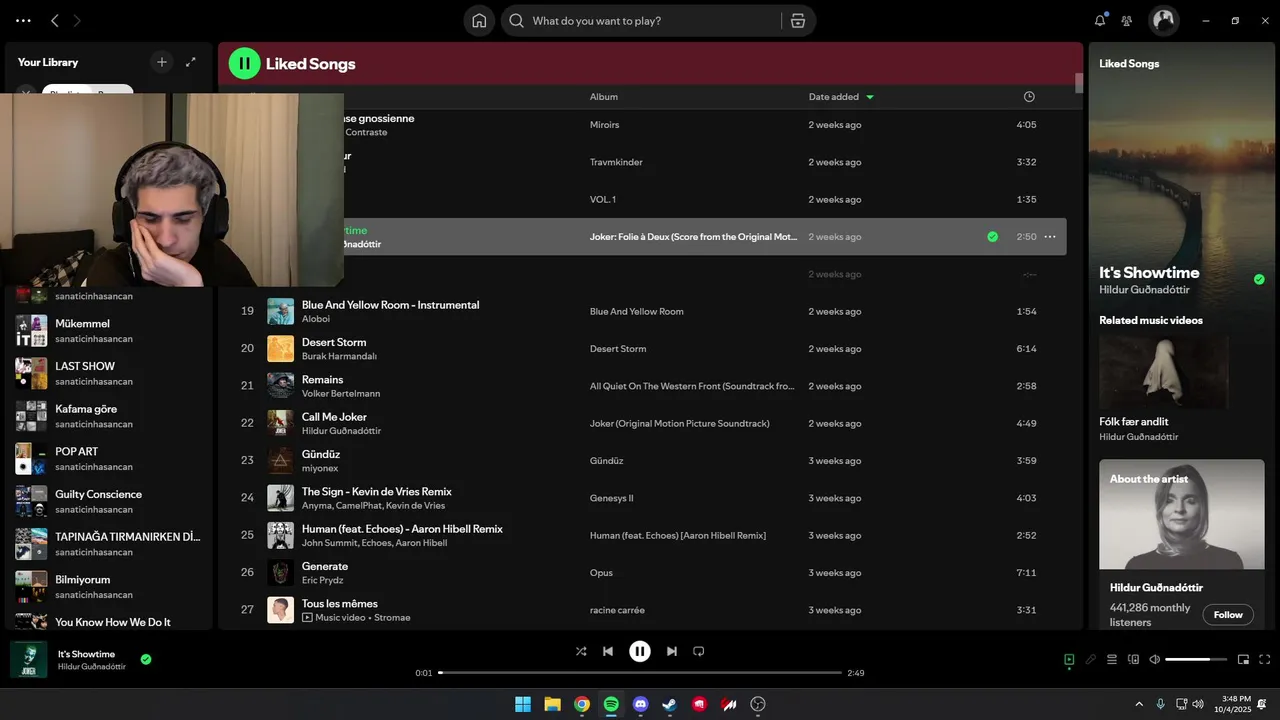Select the track Gündüz
This screenshot has height=720, width=1280.
tap(321, 454)
